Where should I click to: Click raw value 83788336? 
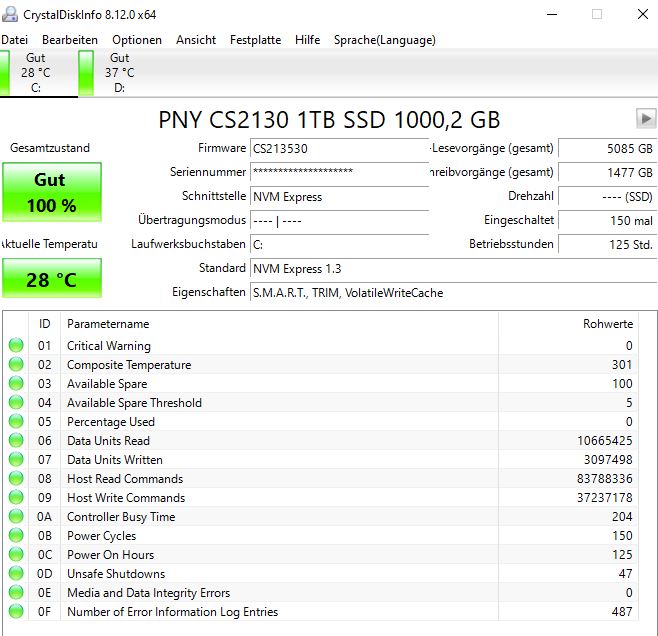pos(604,479)
